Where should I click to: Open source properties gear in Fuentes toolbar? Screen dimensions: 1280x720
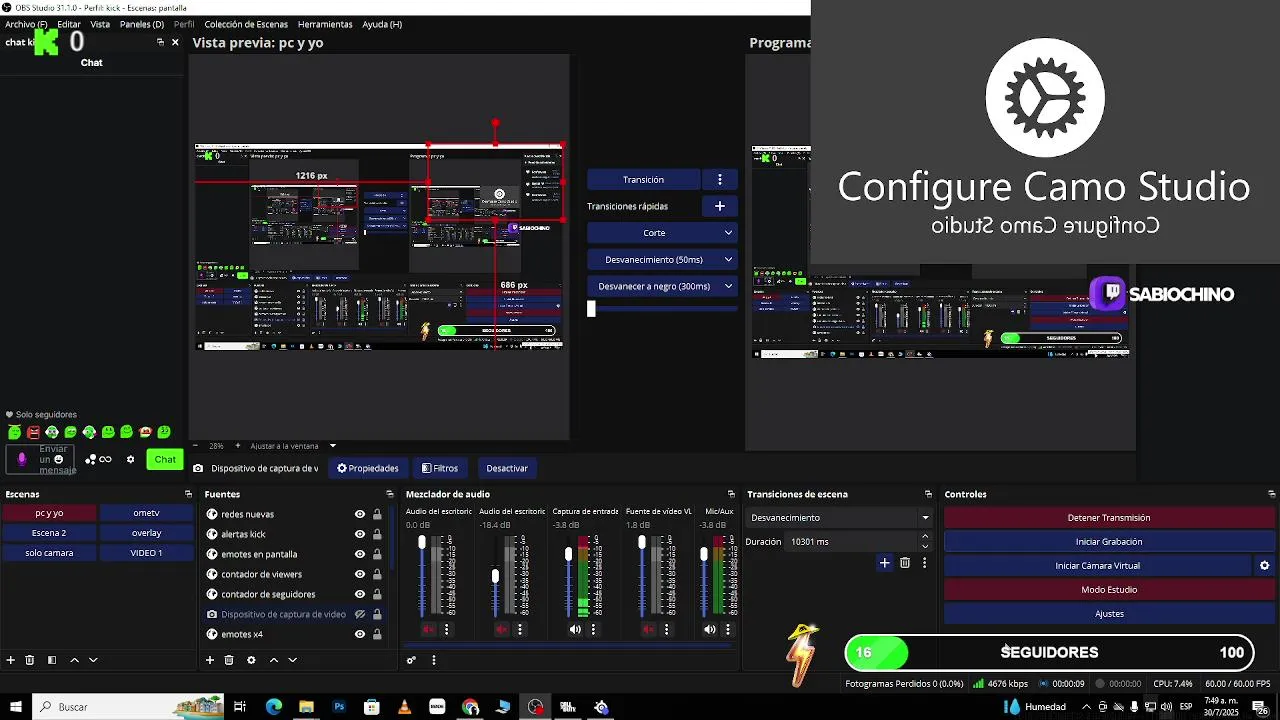point(251,660)
